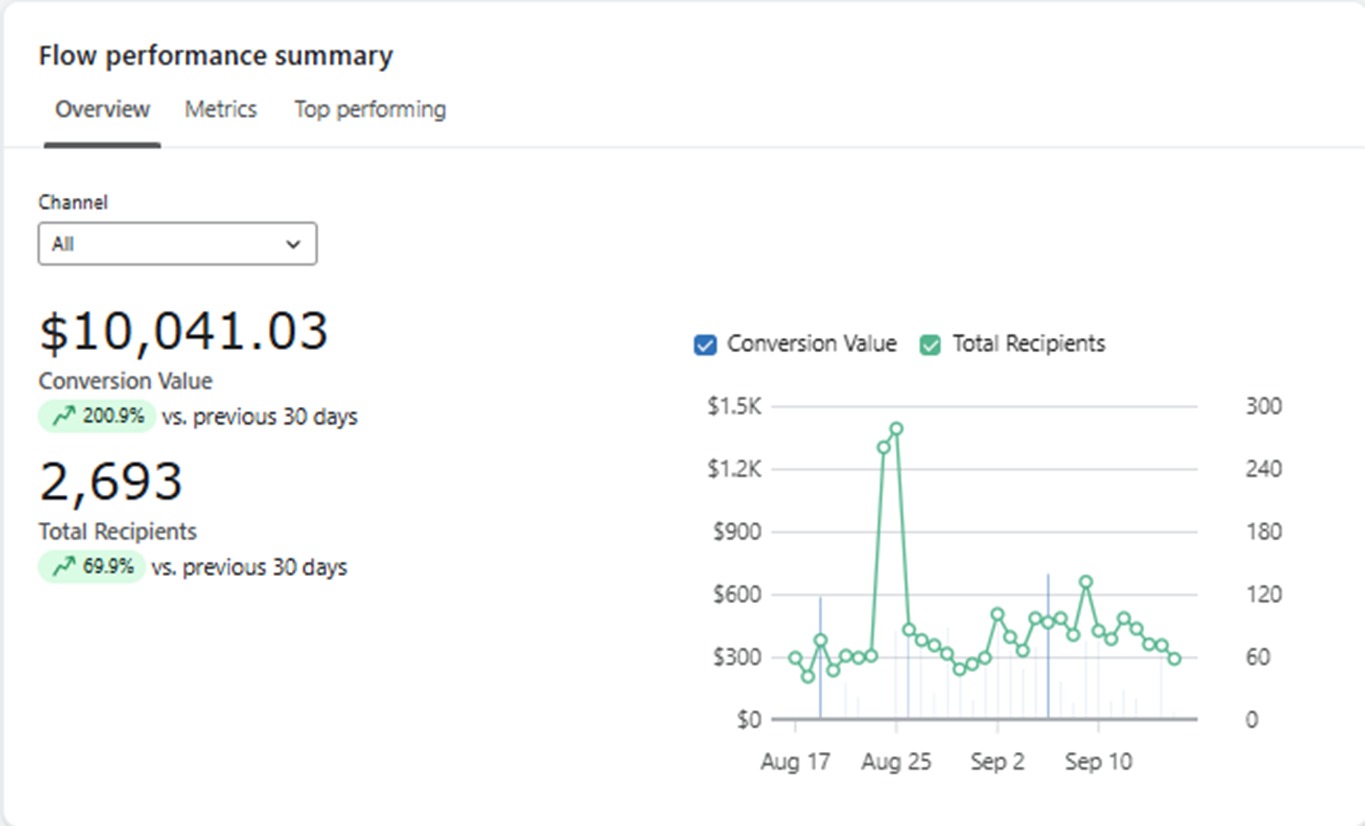Viewport: 1365px width, 826px height.
Task: Click the Total Recipients legend label
Action: tap(1028, 344)
